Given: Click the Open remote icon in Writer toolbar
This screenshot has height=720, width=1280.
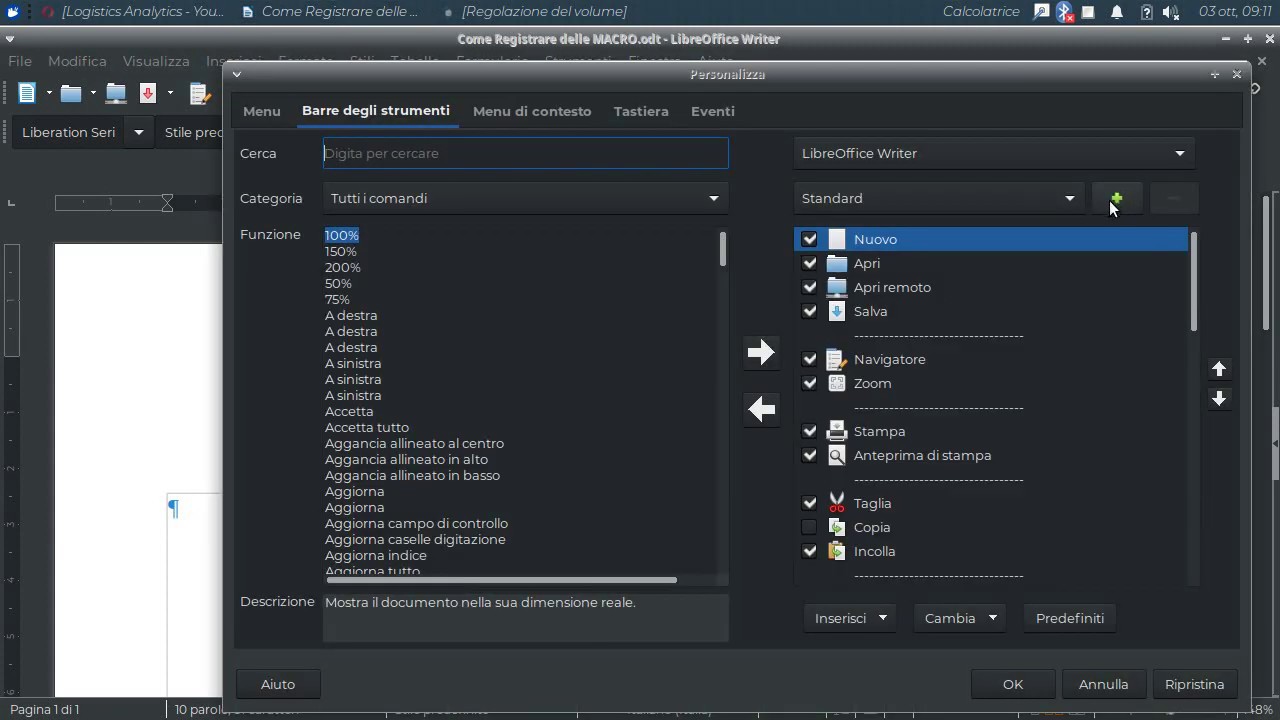Looking at the screenshot, I should pos(116,93).
